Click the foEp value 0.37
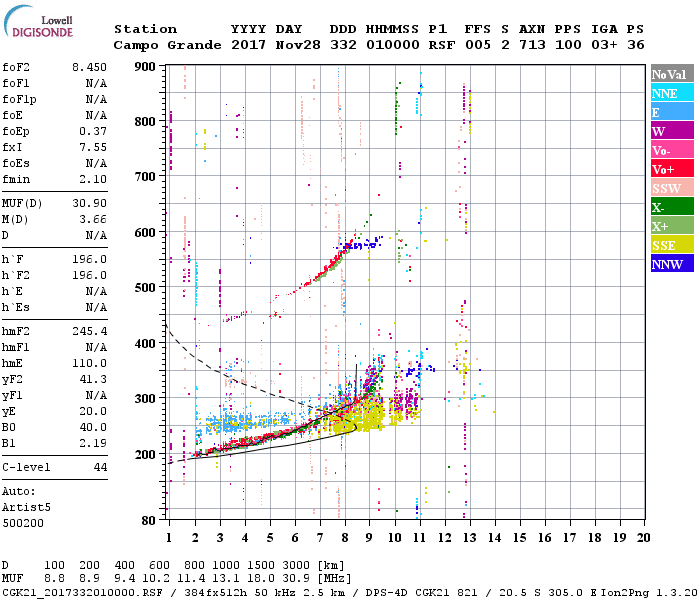 pos(93,131)
